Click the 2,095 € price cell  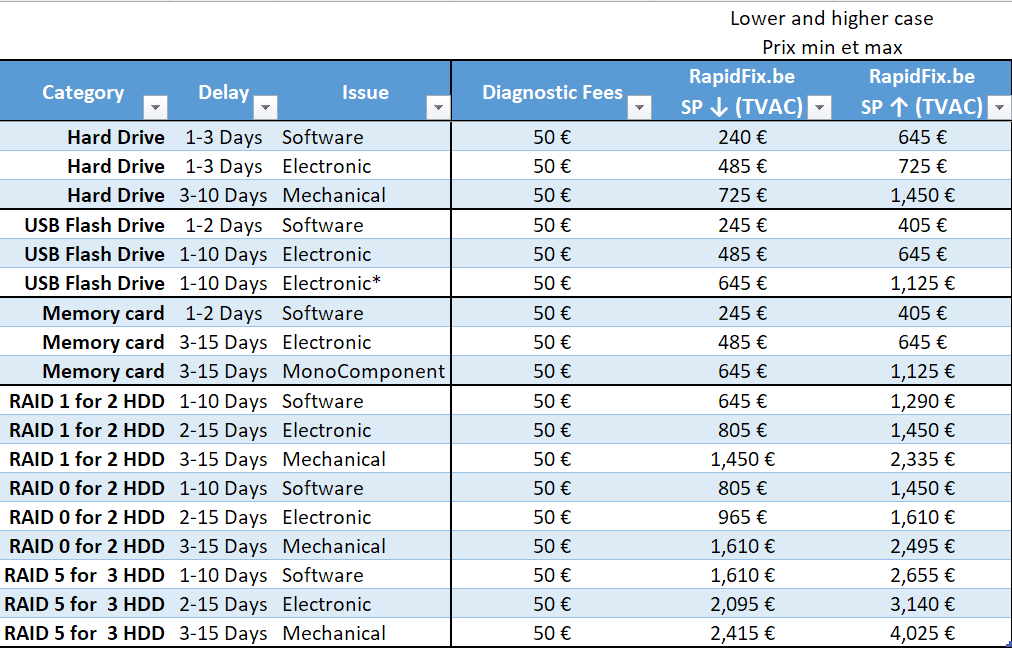pos(742,604)
